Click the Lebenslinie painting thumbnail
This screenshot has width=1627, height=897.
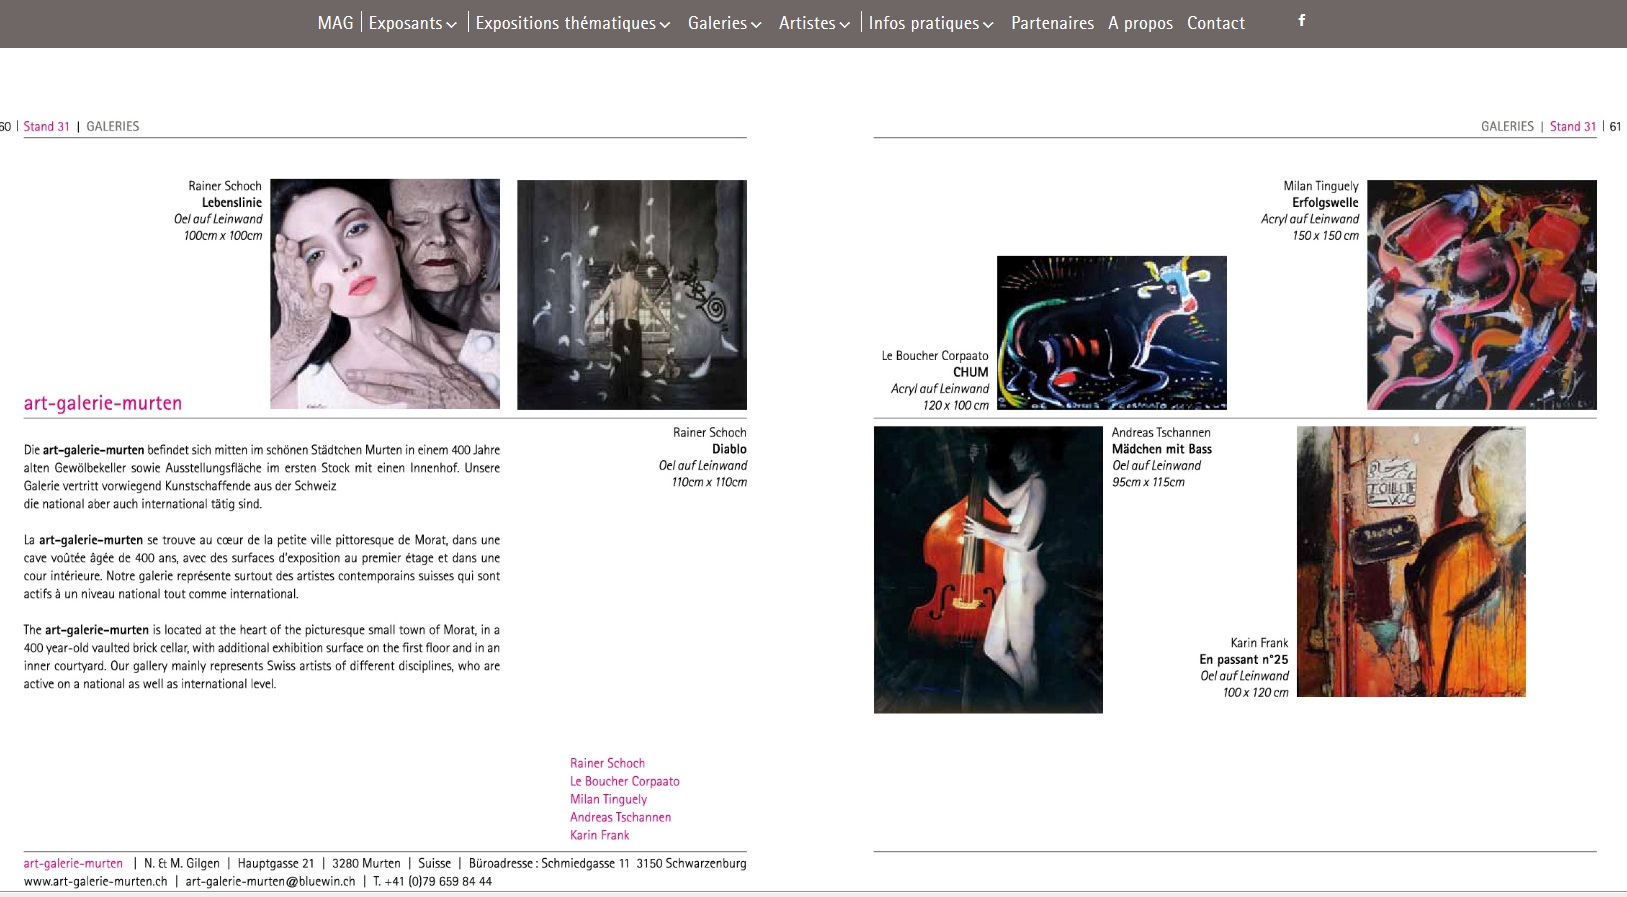click(x=385, y=294)
